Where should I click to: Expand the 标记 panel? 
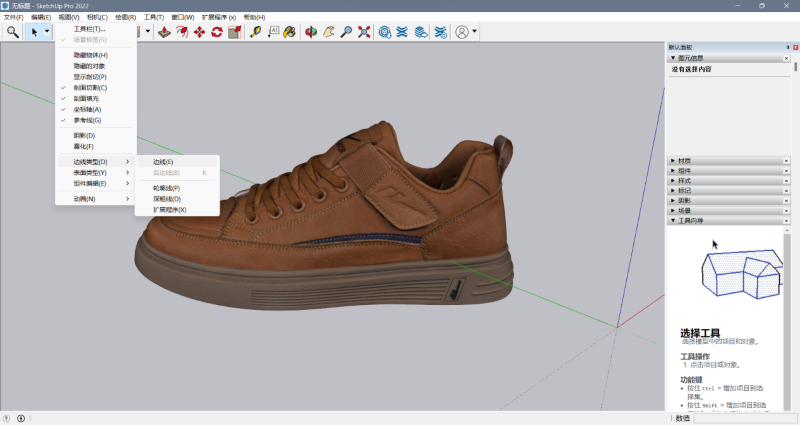[673, 190]
